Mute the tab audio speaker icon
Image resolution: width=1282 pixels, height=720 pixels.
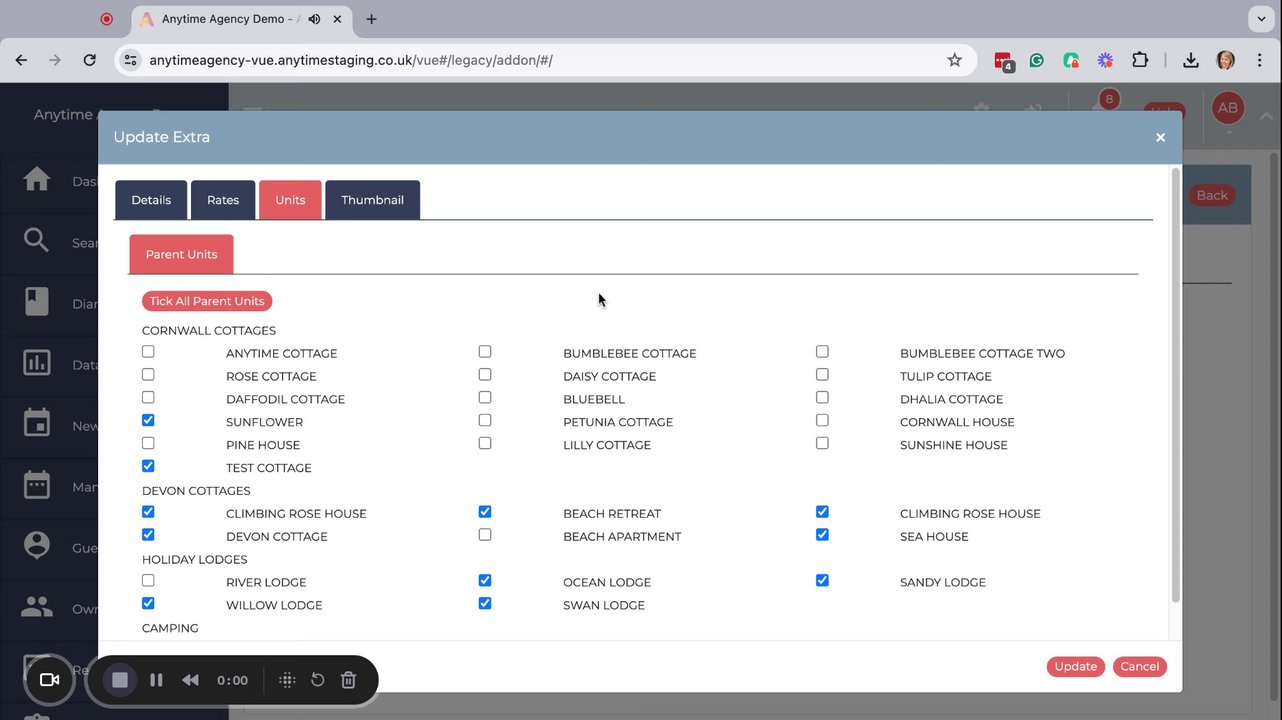(x=315, y=19)
